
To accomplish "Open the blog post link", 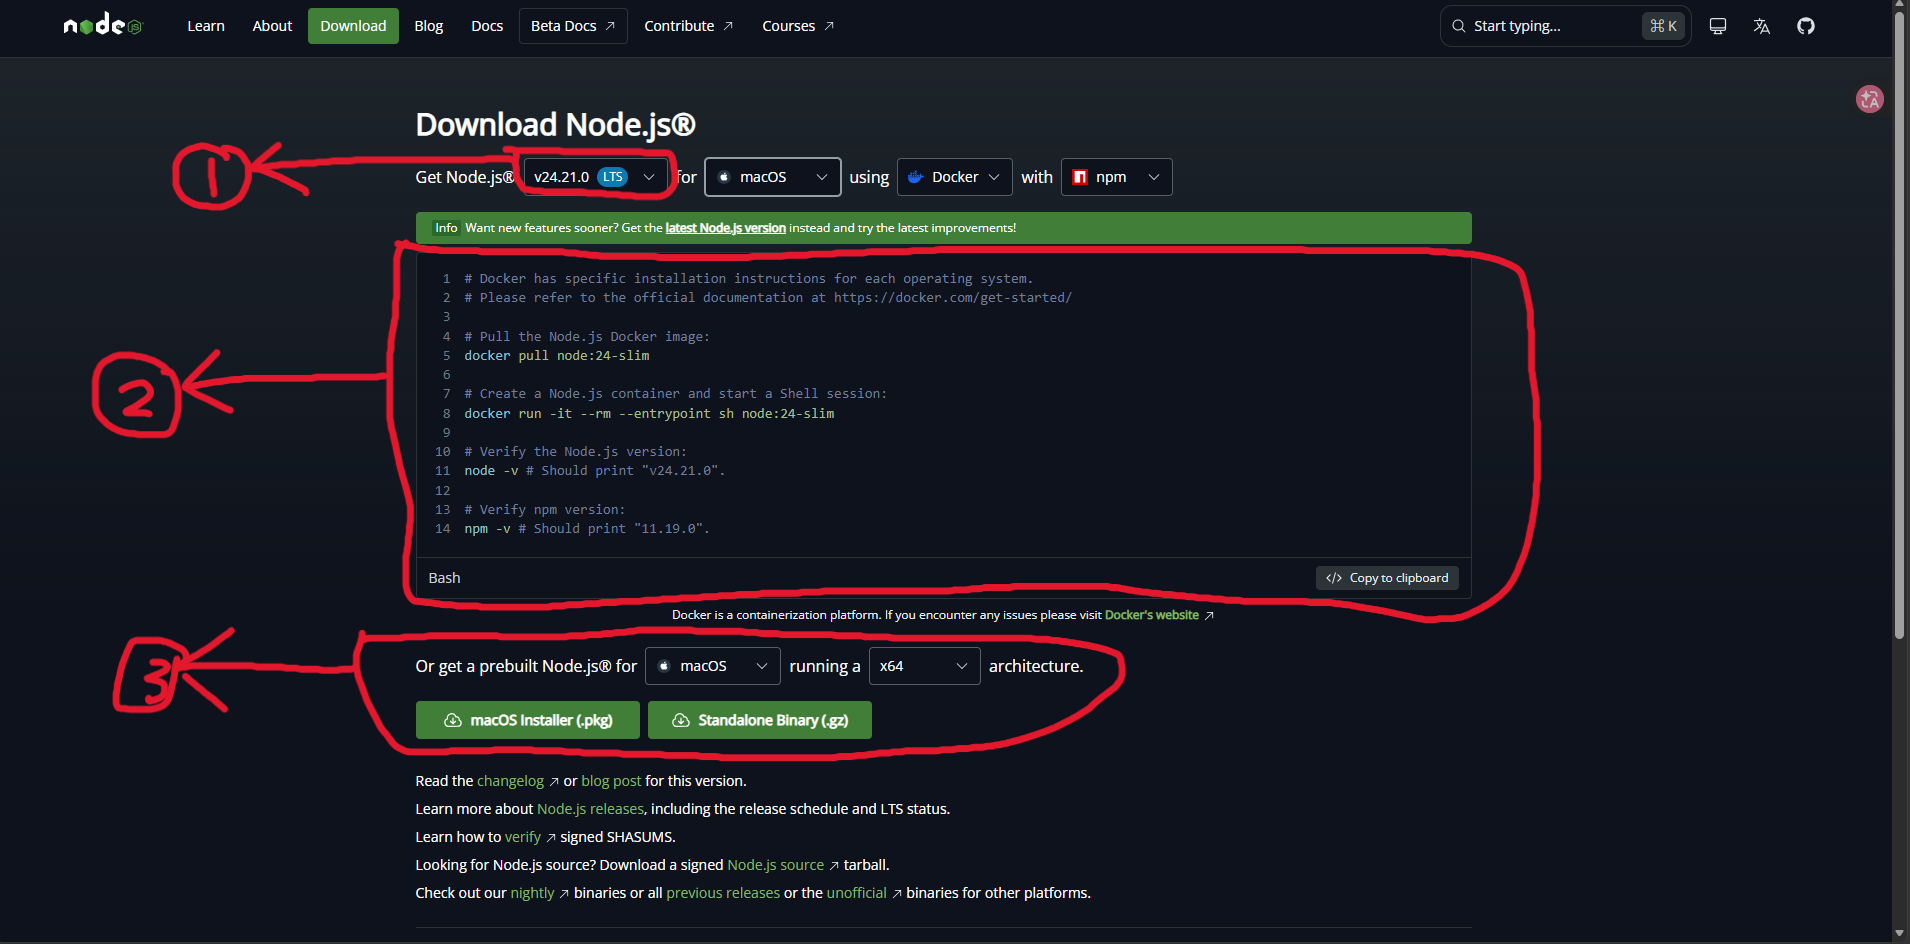I will pyautogui.click(x=611, y=781).
